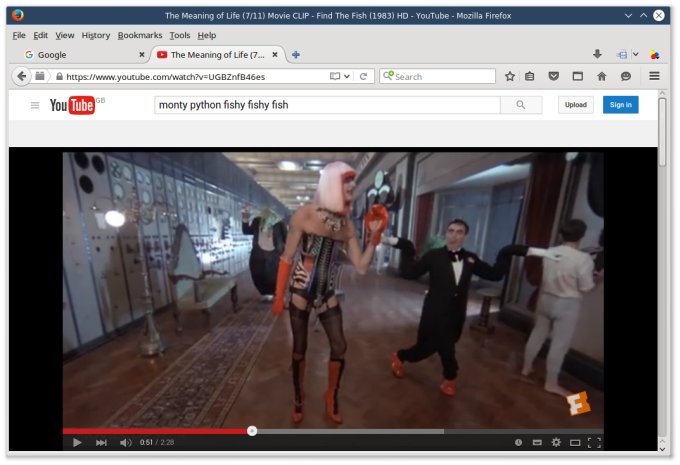
Task: Click the Upload button
Action: point(575,105)
